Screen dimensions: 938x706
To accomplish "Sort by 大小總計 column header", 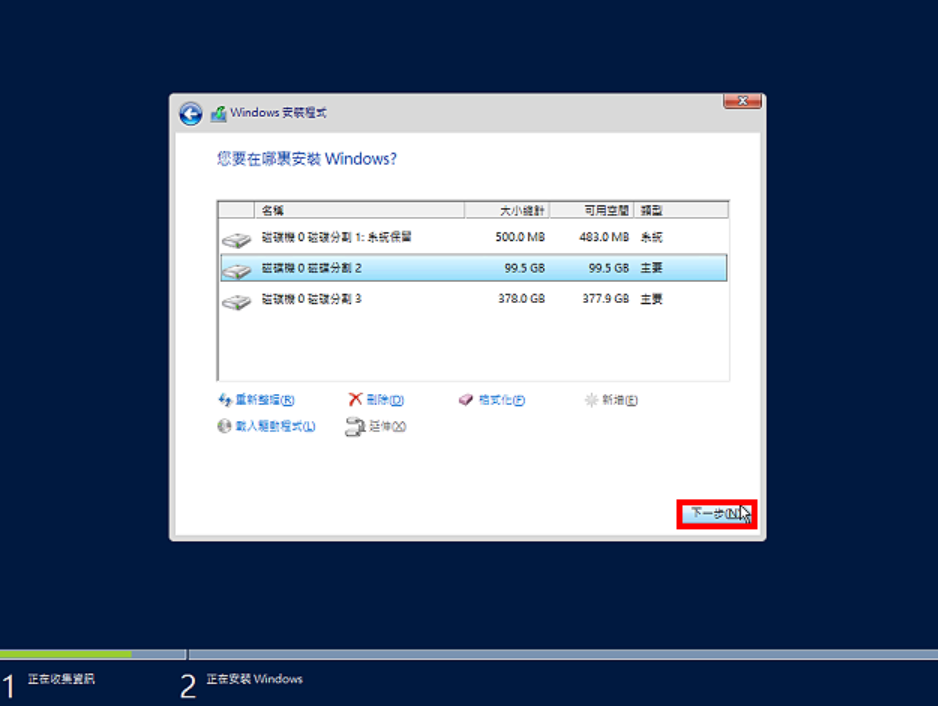I will click(x=507, y=210).
